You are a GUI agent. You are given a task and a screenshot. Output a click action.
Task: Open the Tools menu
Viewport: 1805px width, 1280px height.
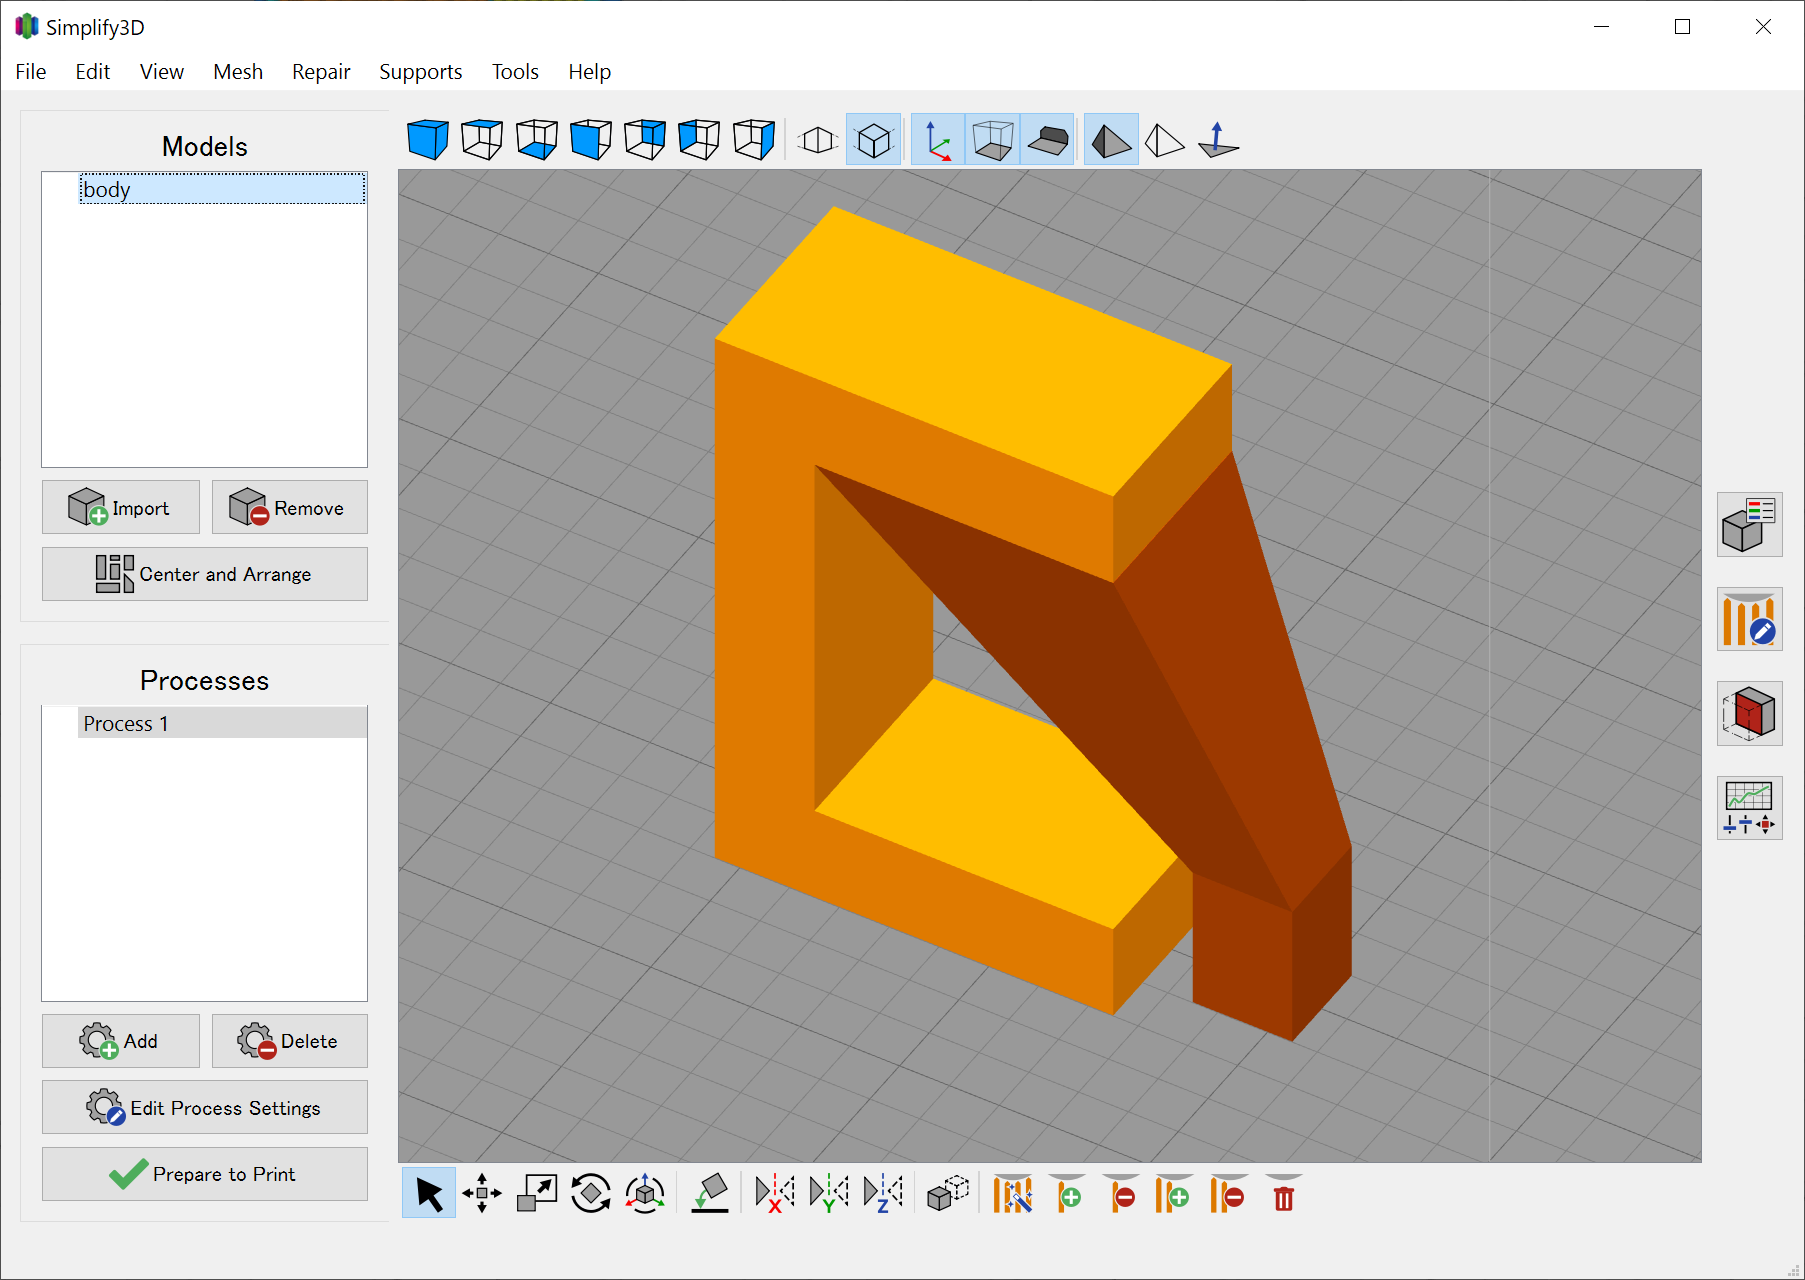tap(515, 72)
